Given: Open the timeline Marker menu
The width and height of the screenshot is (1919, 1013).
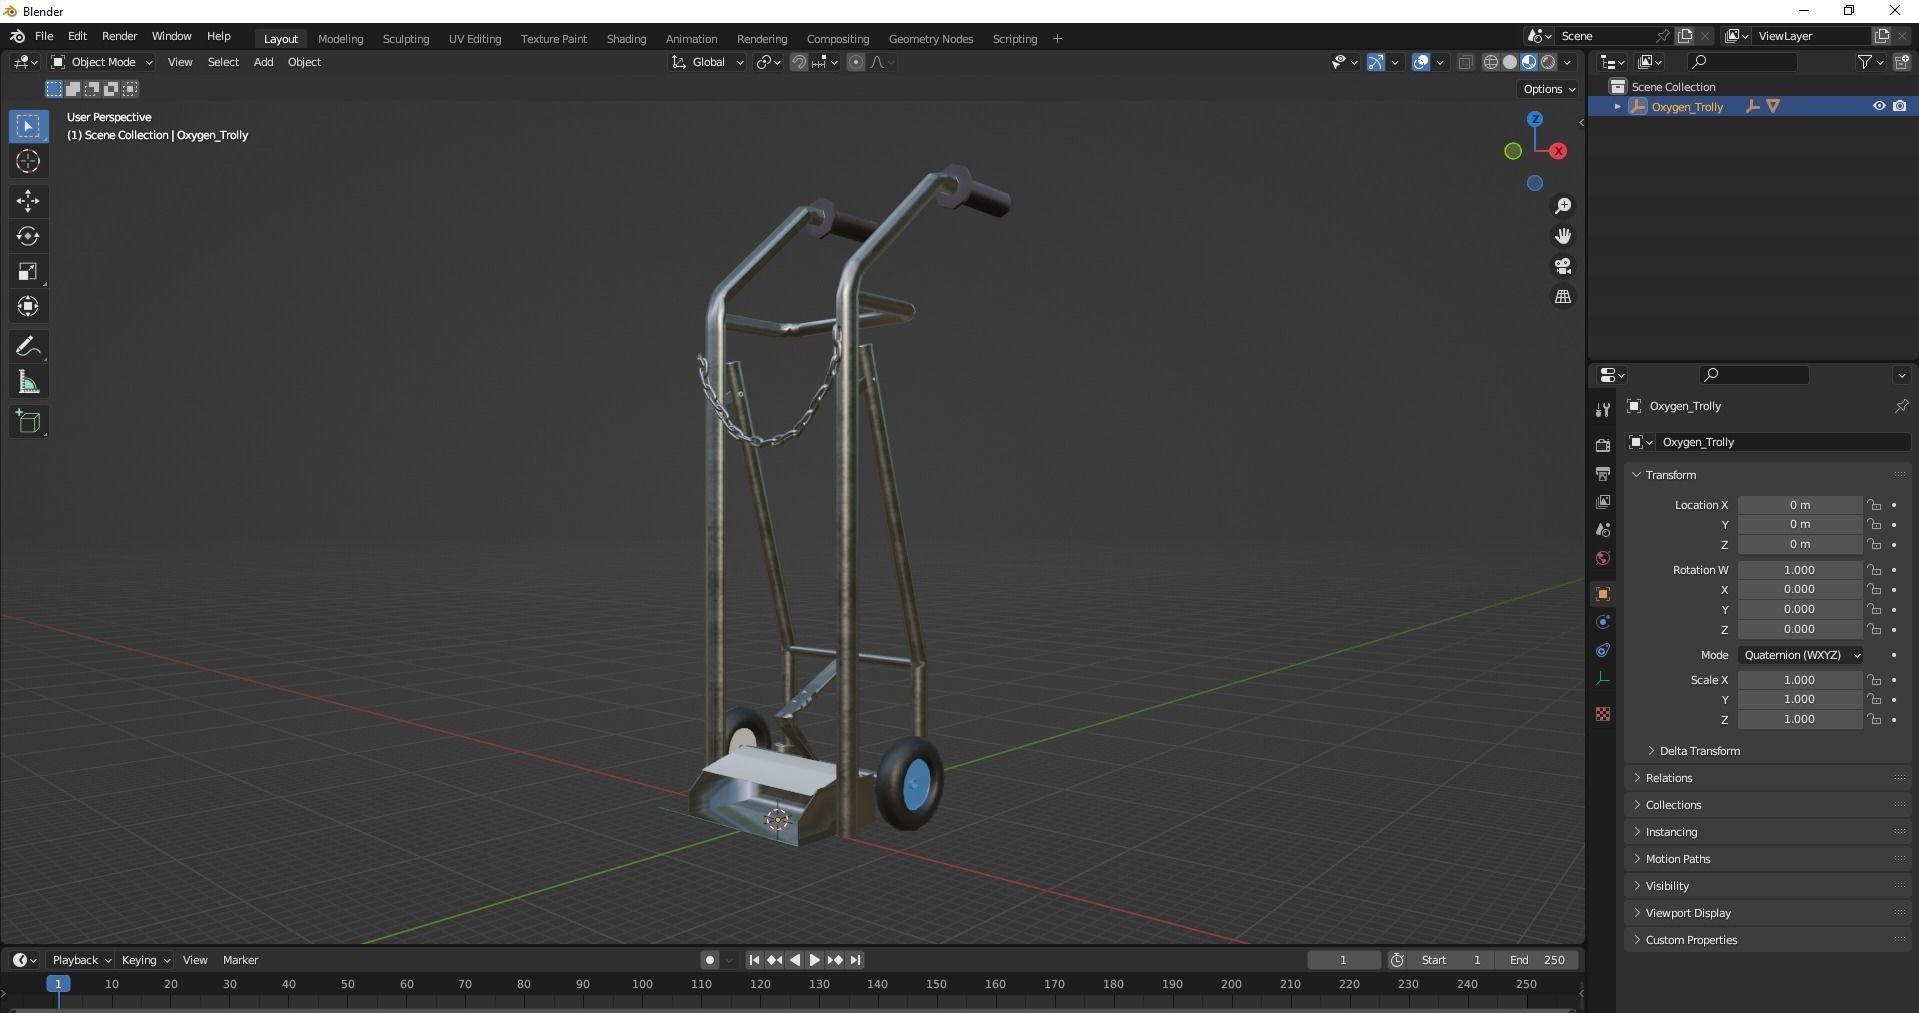Looking at the screenshot, I should point(240,960).
